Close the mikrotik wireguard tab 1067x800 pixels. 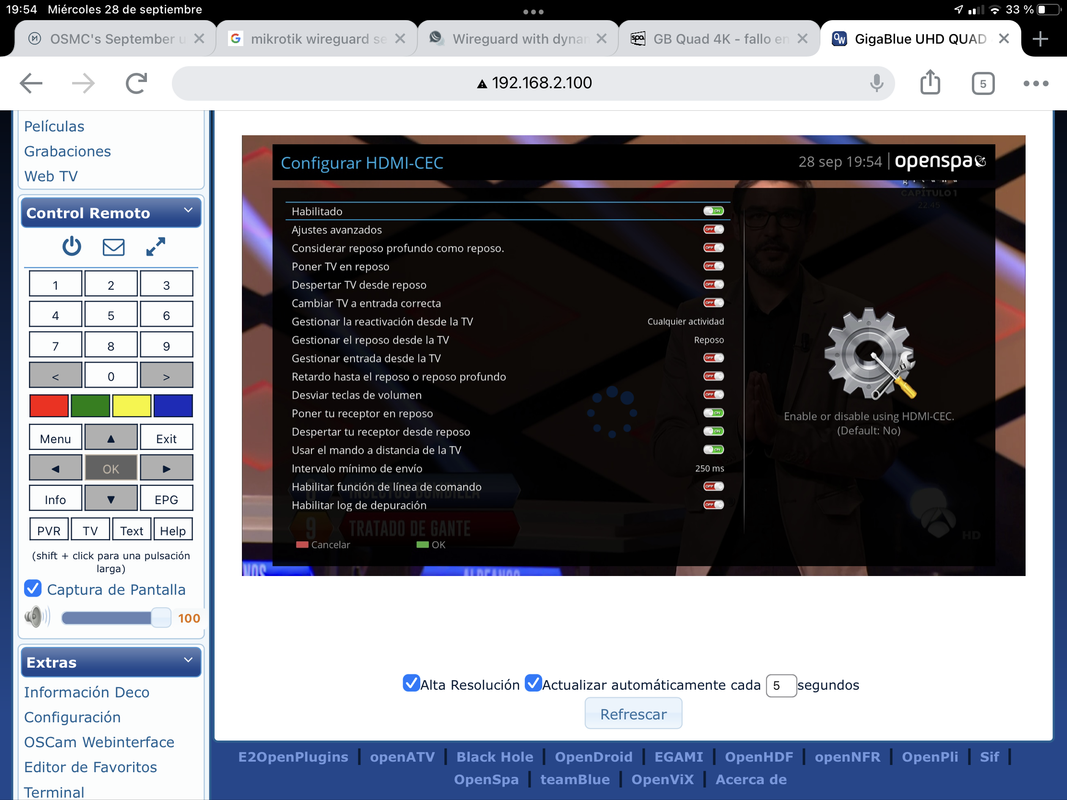[400, 39]
